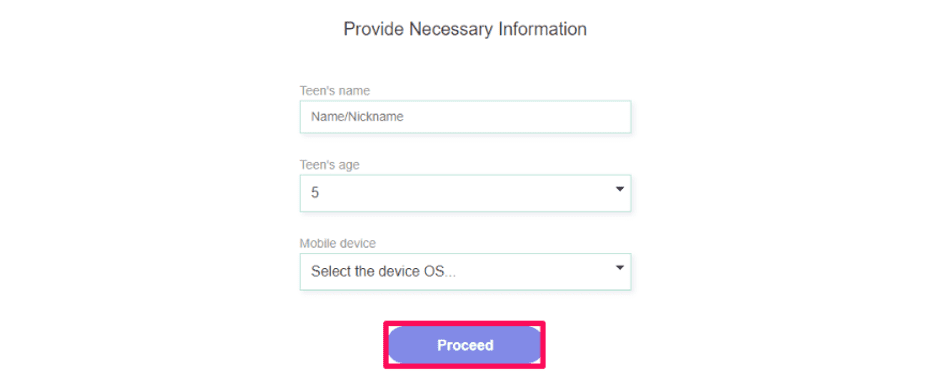Expand the Mobile device OS selector
This screenshot has width=941, height=387.
pyautogui.click(x=465, y=271)
